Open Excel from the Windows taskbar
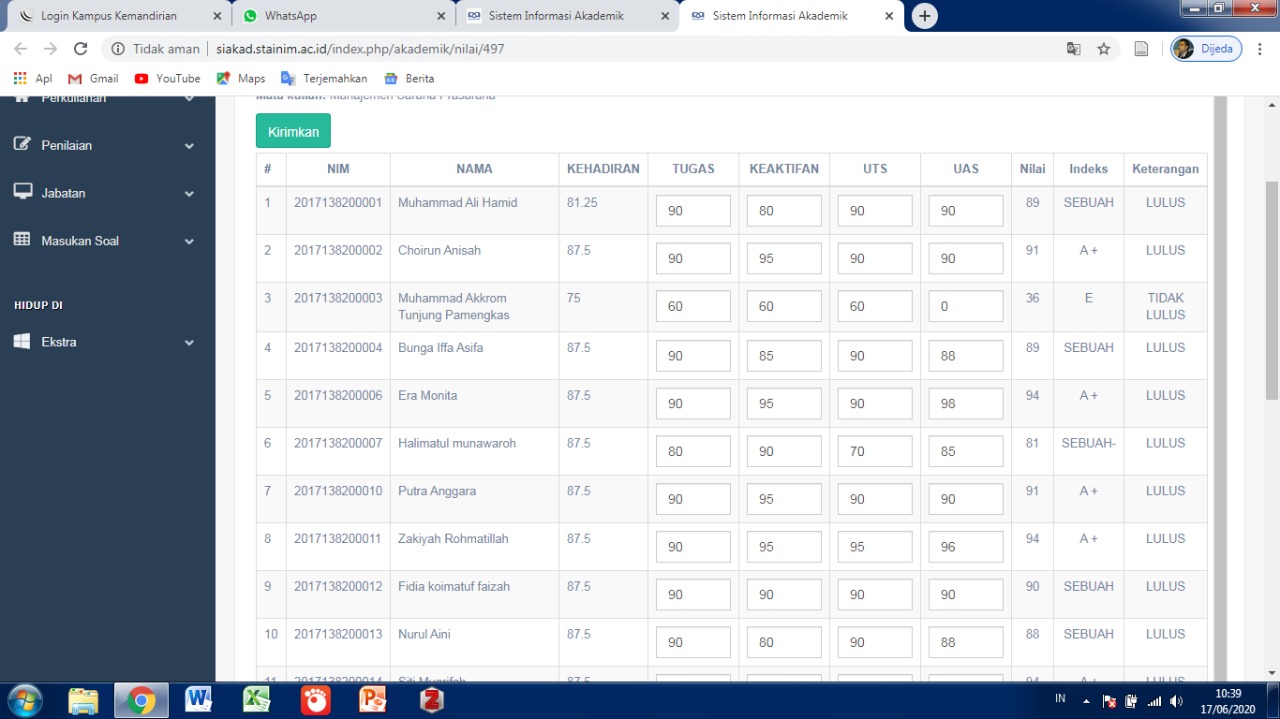The height and width of the screenshot is (719, 1280). point(257,700)
